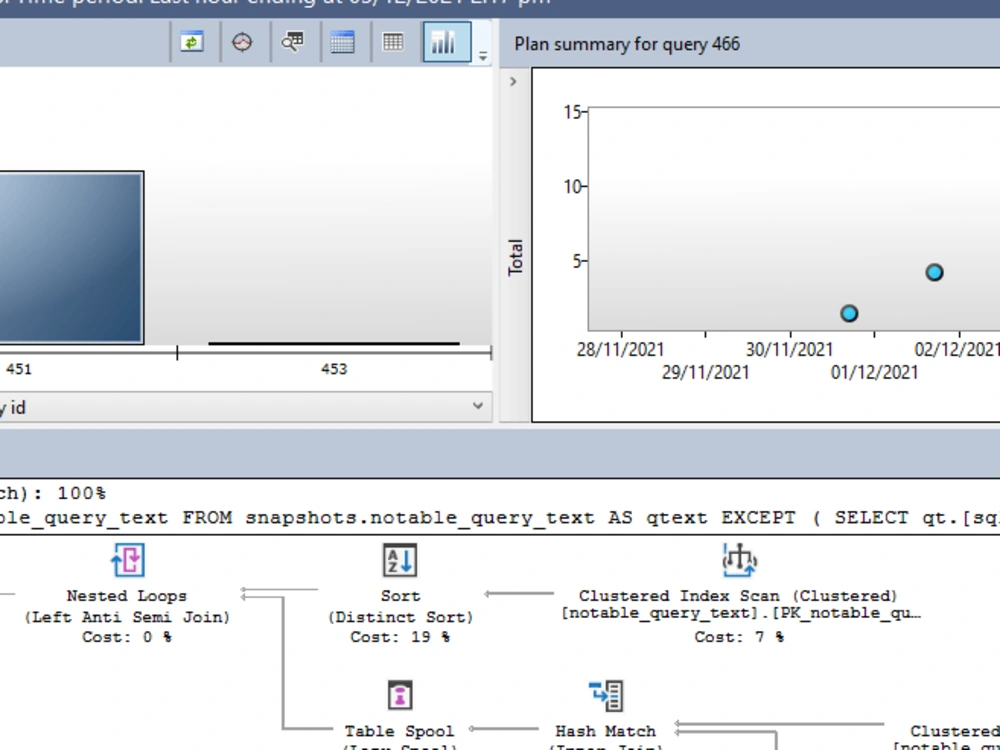Click the '01/12/2021' date label
Screen dimensions: 1000x750
pos(874,372)
